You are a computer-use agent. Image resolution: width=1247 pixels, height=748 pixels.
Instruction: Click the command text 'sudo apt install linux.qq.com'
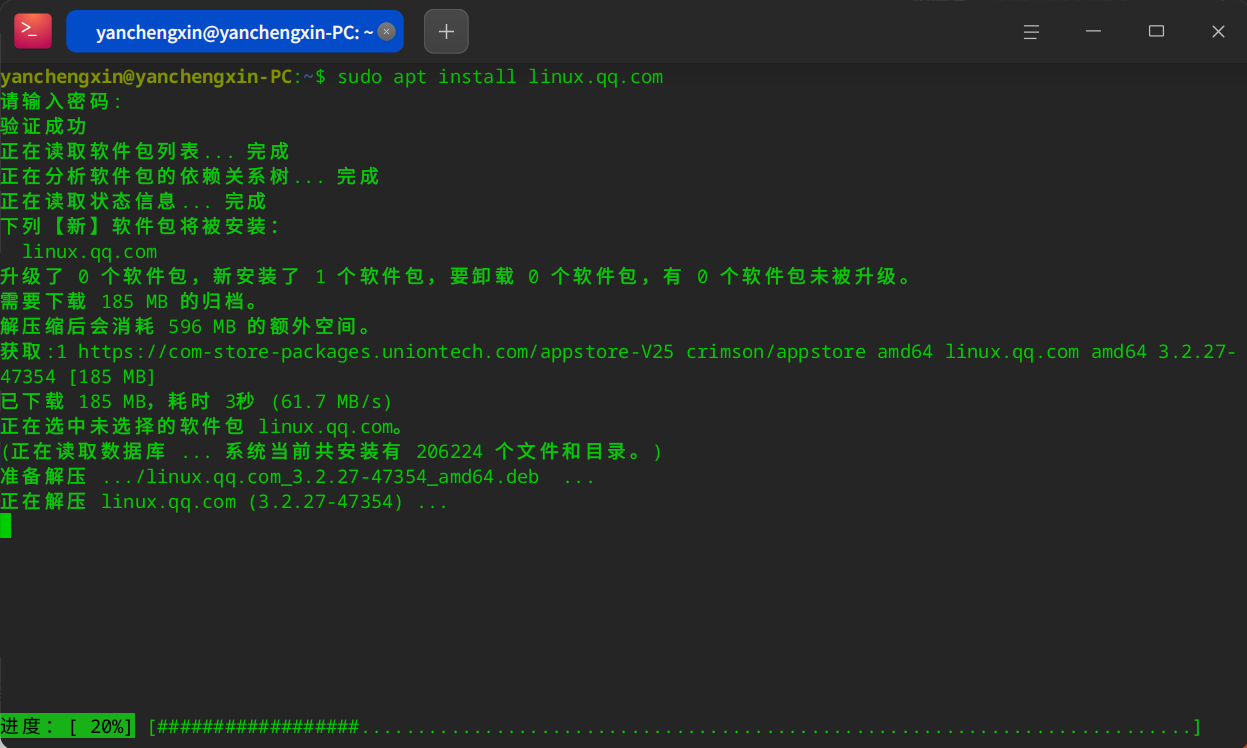tap(500, 77)
